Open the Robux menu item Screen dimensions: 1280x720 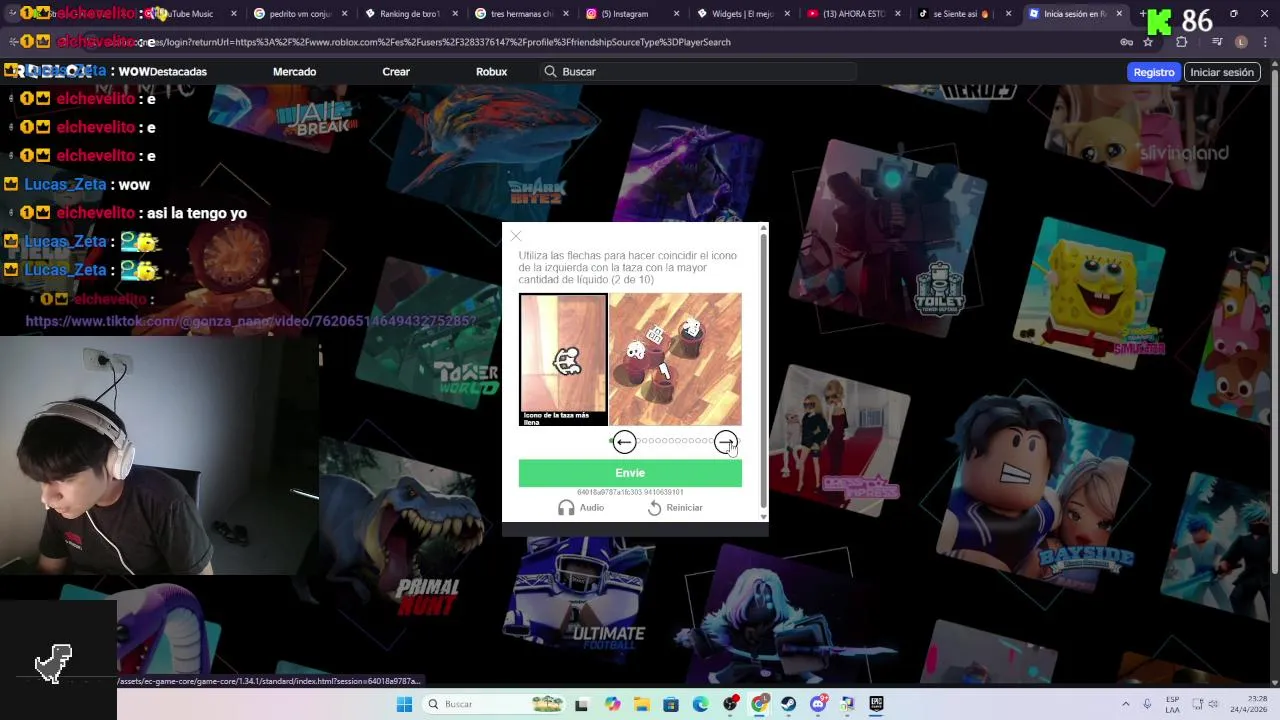coord(491,72)
